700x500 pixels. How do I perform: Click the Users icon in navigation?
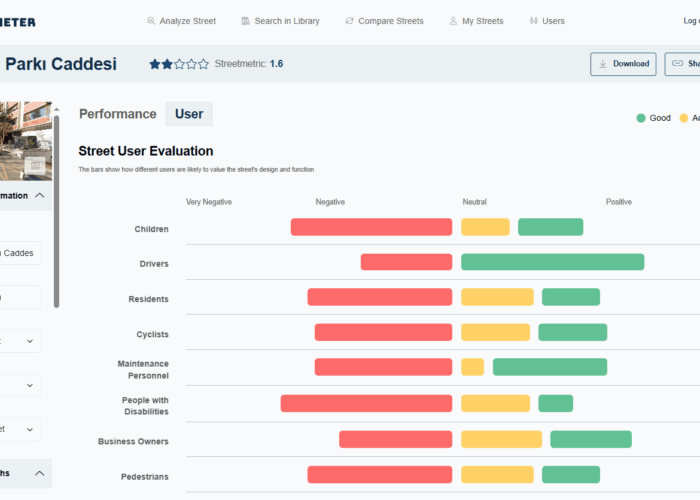pos(532,21)
